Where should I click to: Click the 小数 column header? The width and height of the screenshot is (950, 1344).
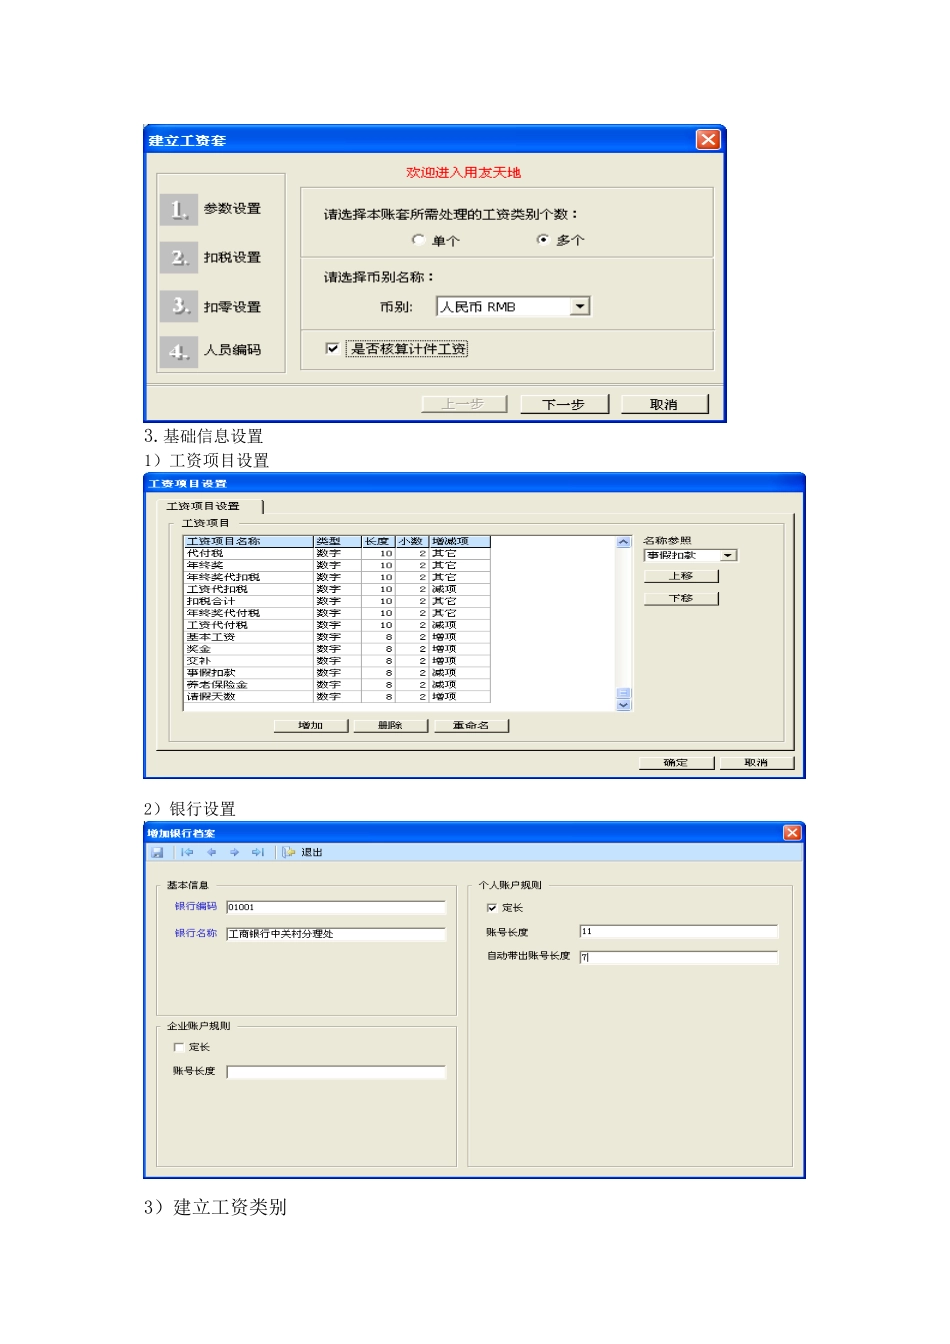(x=413, y=541)
